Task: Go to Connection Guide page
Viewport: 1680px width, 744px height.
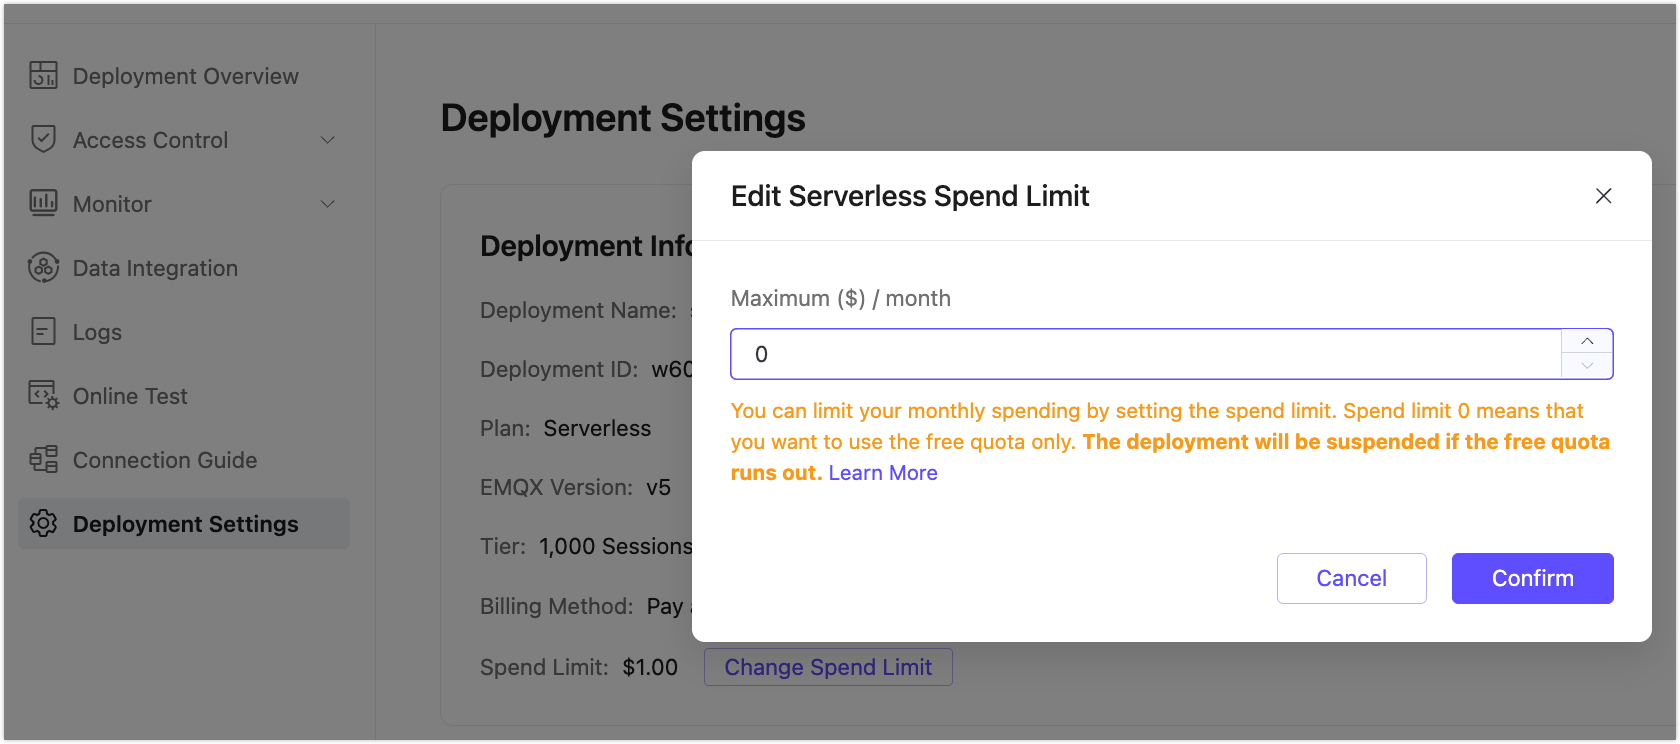Action: coord(165,460)
